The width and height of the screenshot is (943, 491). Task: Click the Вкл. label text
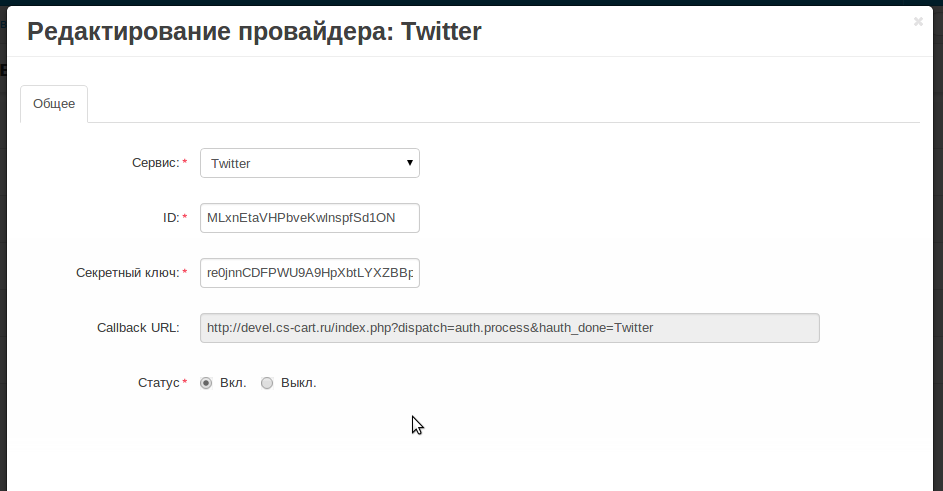(x=233, y=383)
